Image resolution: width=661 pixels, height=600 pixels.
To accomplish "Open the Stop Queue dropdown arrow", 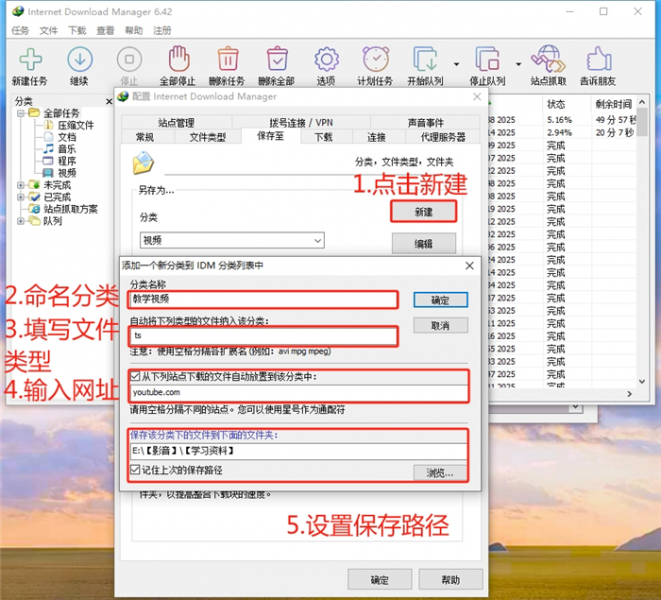I will pos(519,64).
